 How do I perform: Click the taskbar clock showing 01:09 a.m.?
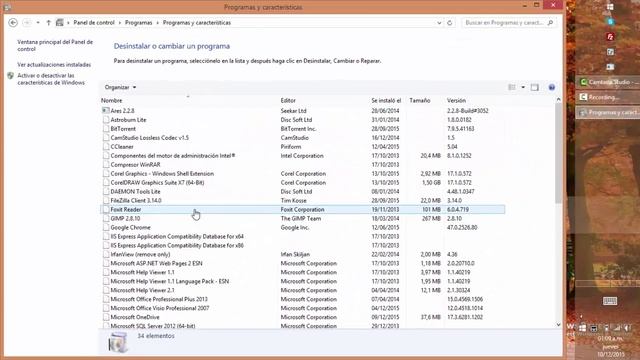coord(611,339)
